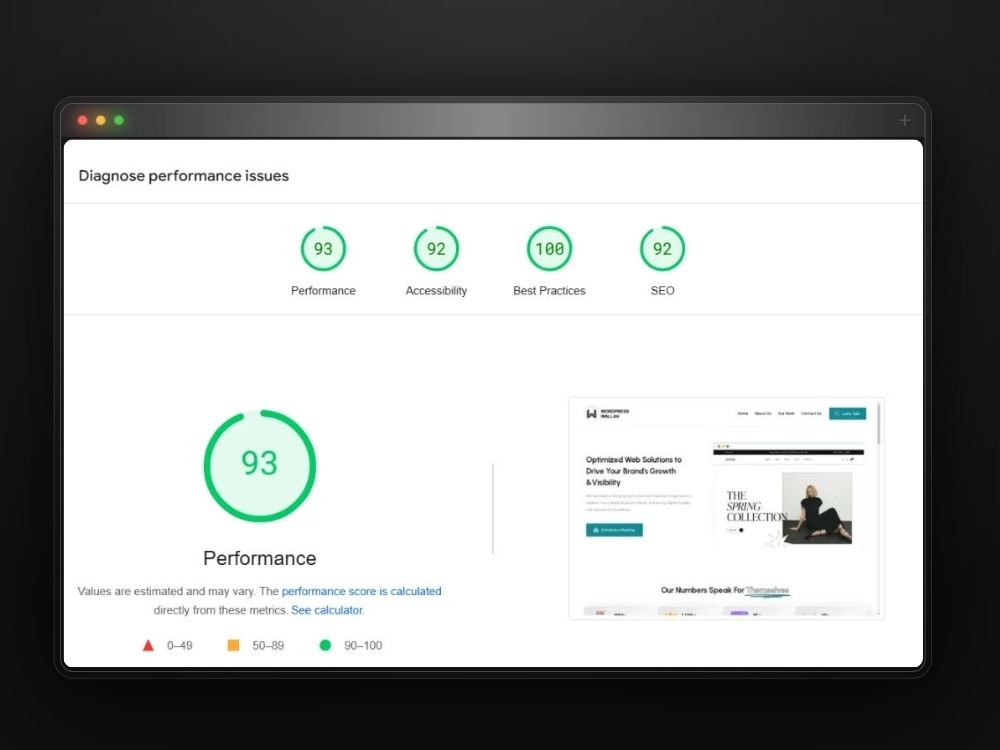Viewport: 1000px width, 750px height.
Task: Click the large Performance heading text
Action: (260, 558)
